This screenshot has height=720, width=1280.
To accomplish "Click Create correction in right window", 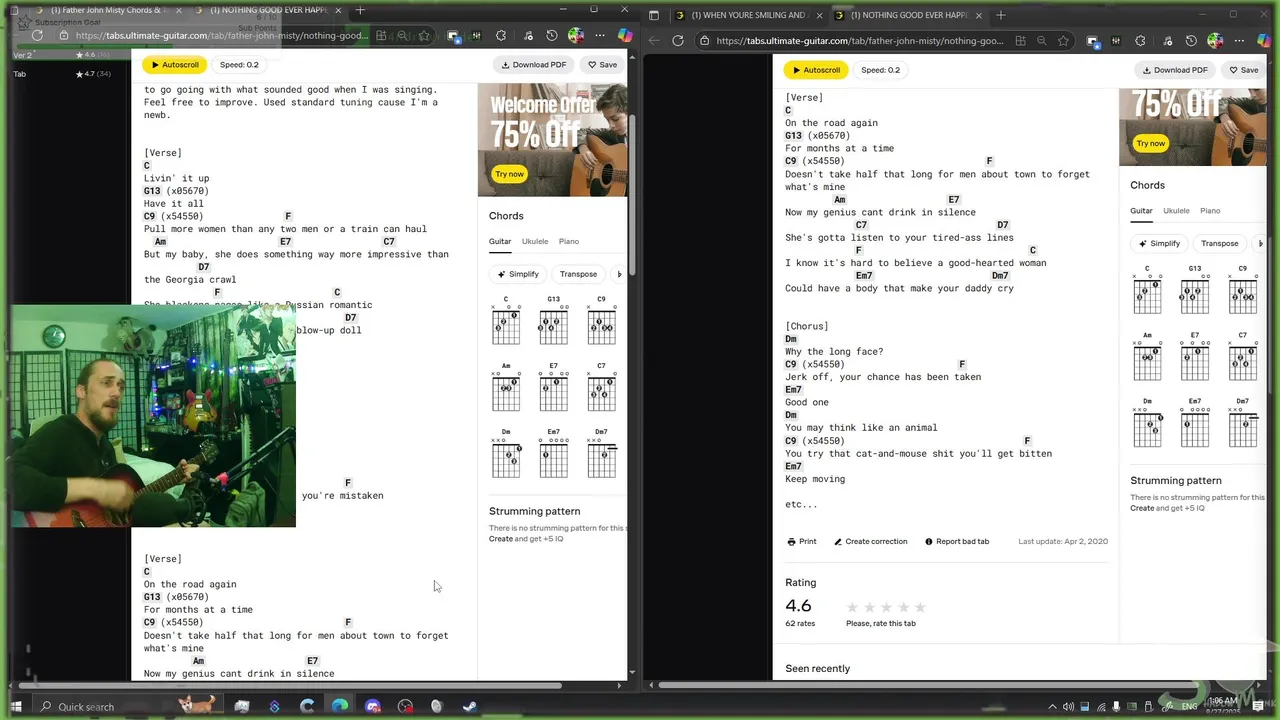I will tap(870, 541).
